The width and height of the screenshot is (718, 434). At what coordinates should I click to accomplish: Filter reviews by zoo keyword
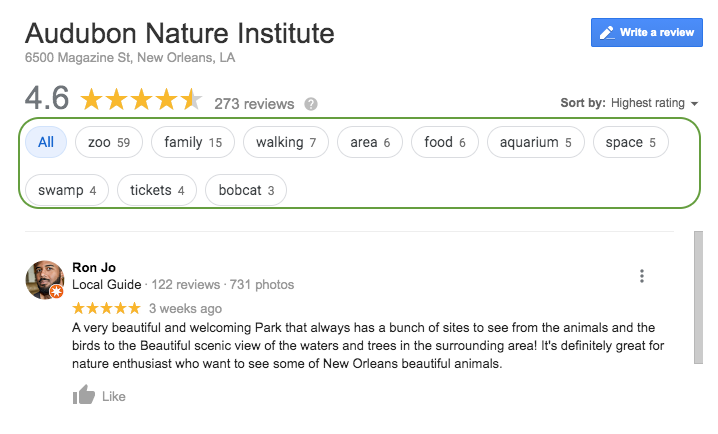[x=109, y=142]
